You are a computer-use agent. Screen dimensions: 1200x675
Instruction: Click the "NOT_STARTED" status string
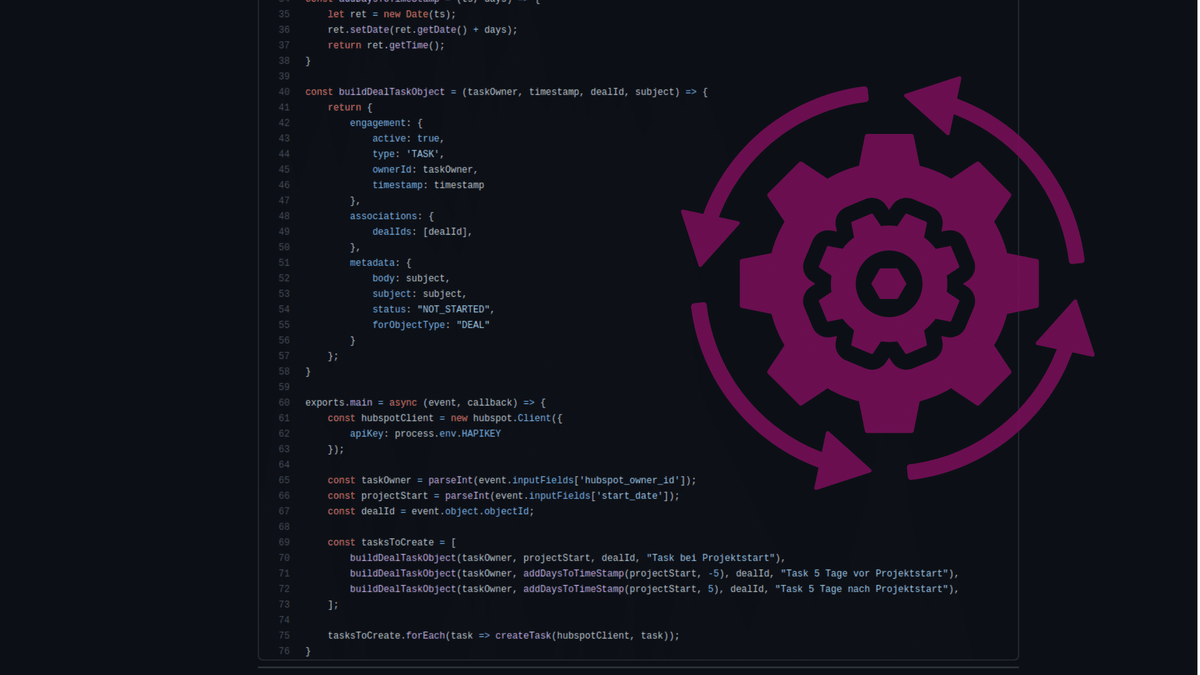click(x=454, y=309)
